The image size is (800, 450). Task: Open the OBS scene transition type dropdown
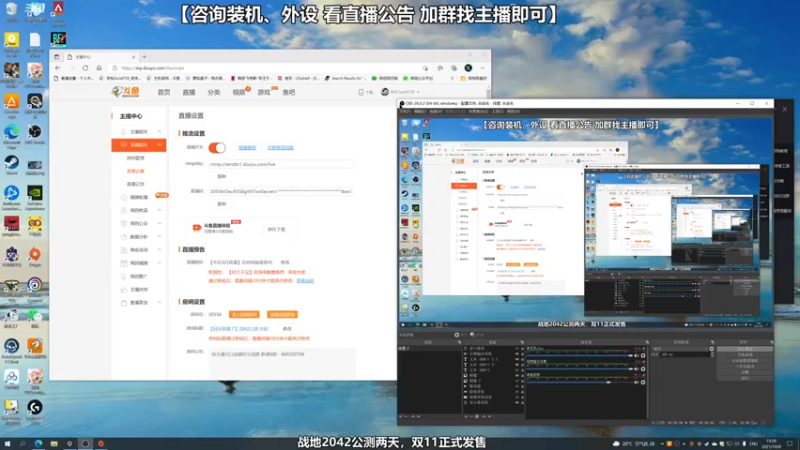[x=681, y=348]
